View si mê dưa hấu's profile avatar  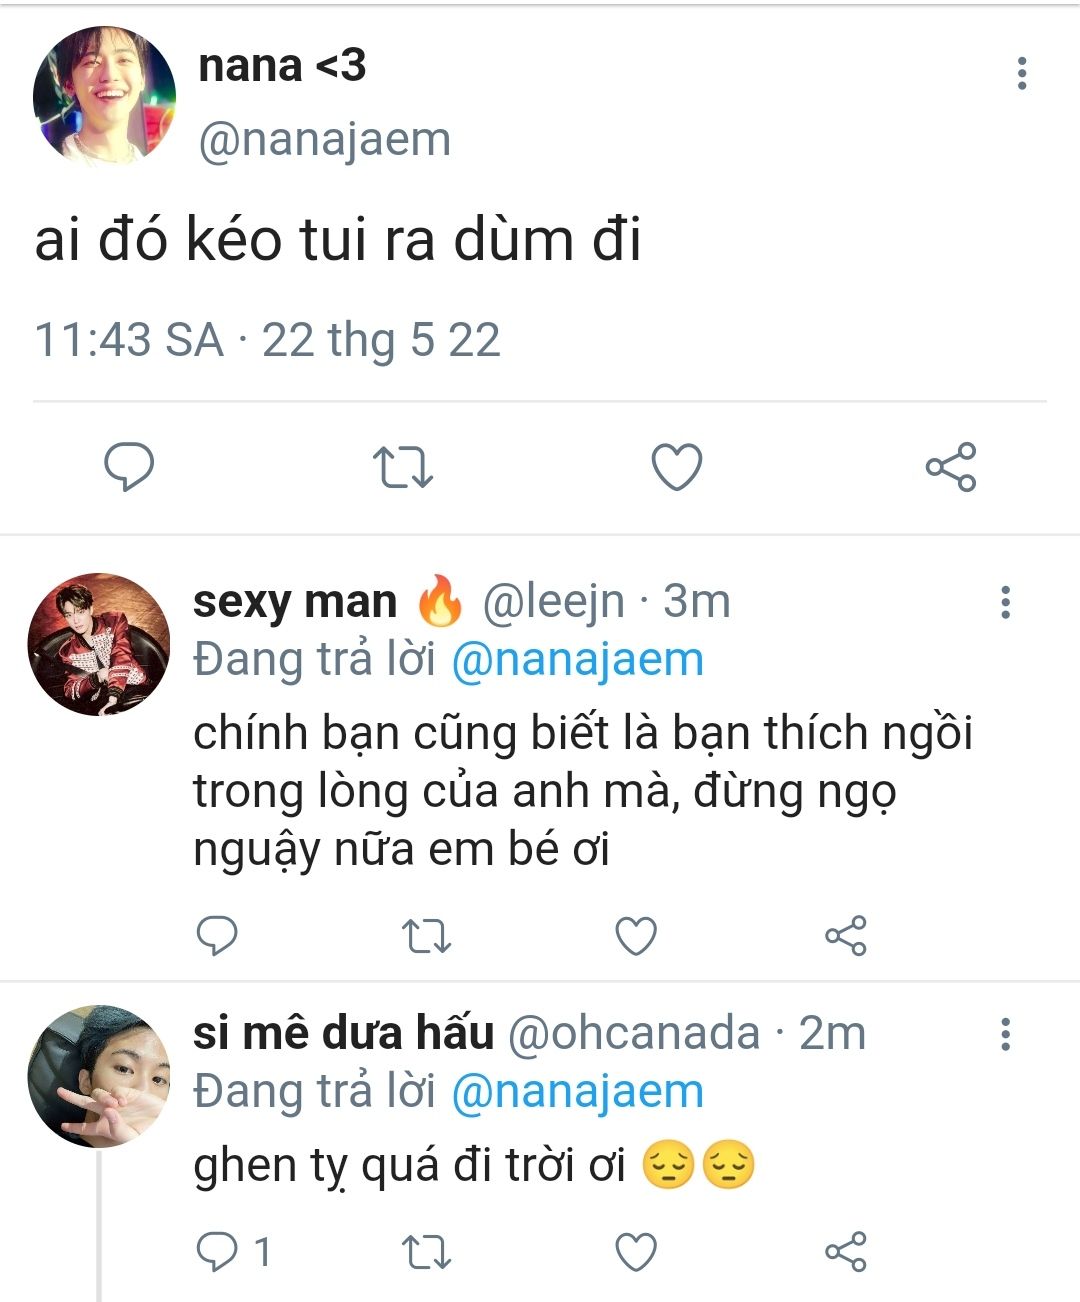tap(98, 1076)
